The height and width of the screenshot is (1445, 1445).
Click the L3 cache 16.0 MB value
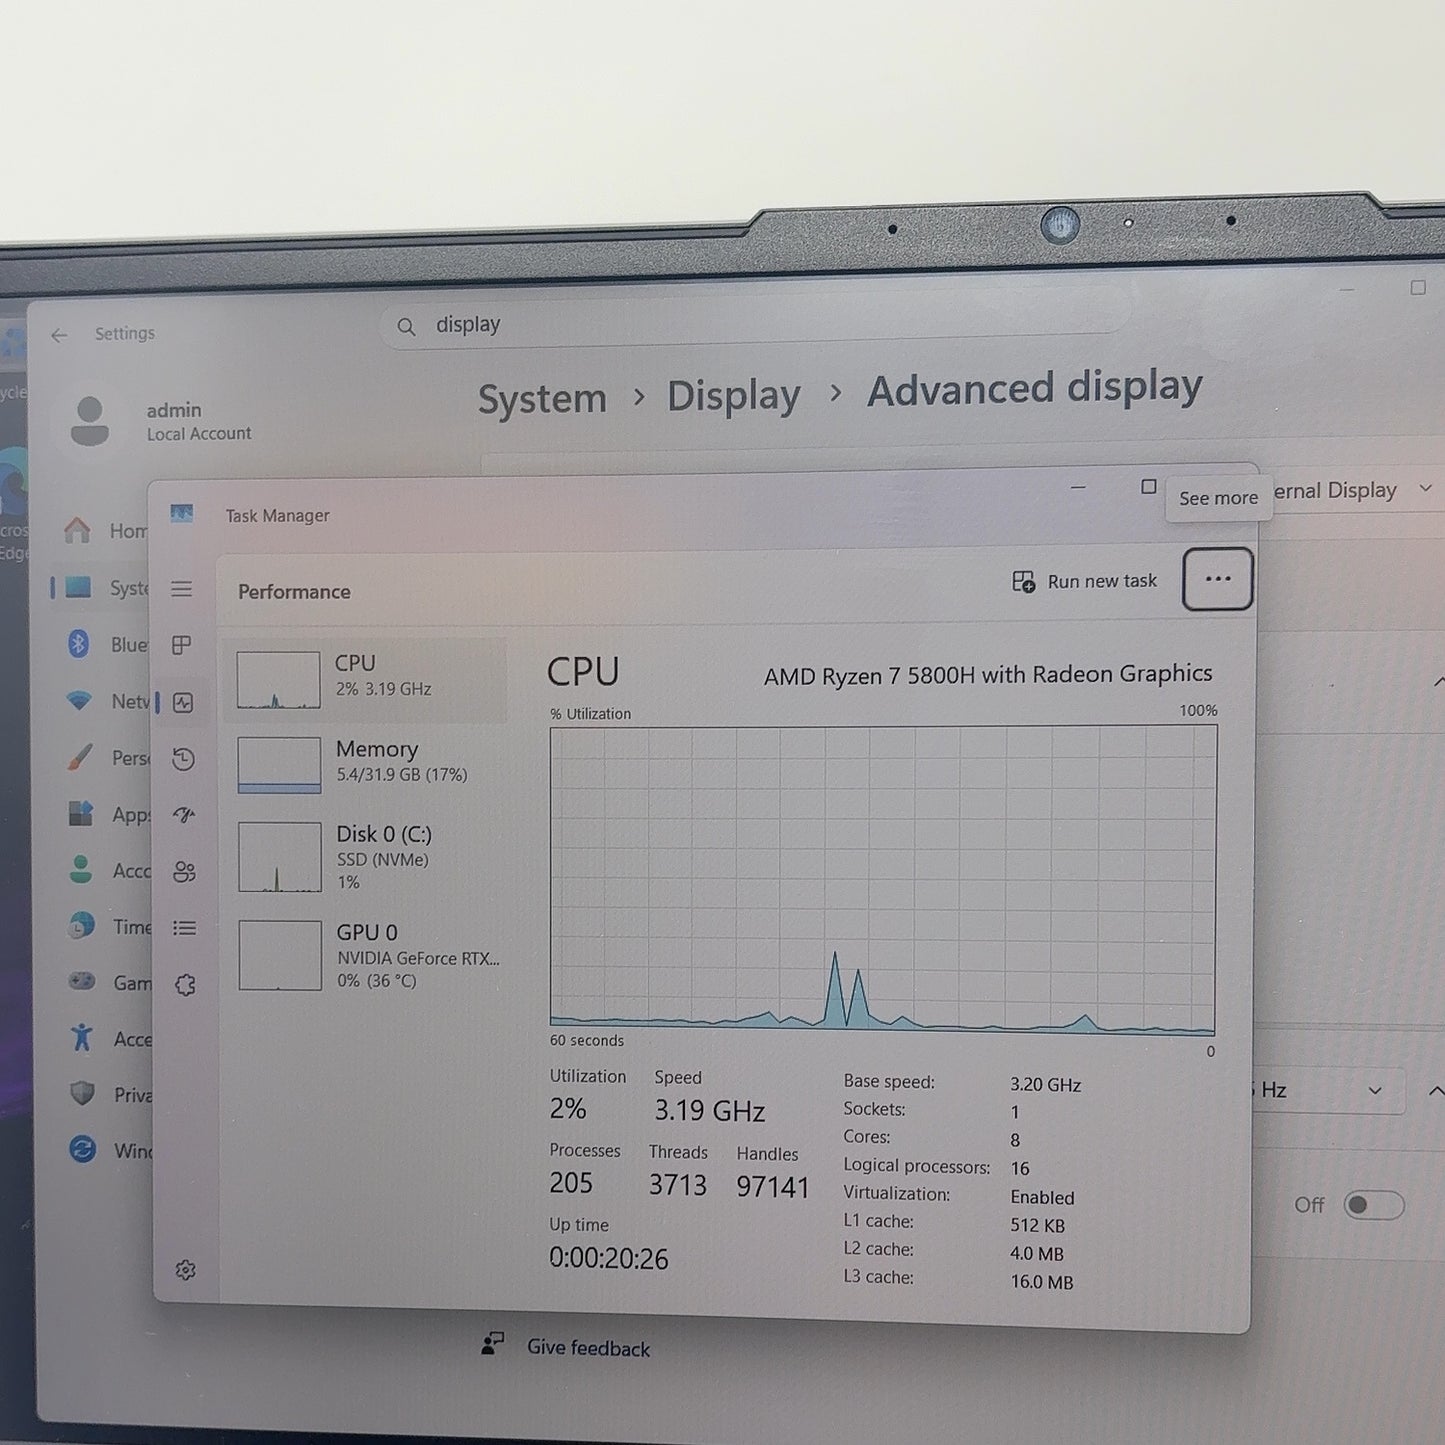(1041, 1282)
